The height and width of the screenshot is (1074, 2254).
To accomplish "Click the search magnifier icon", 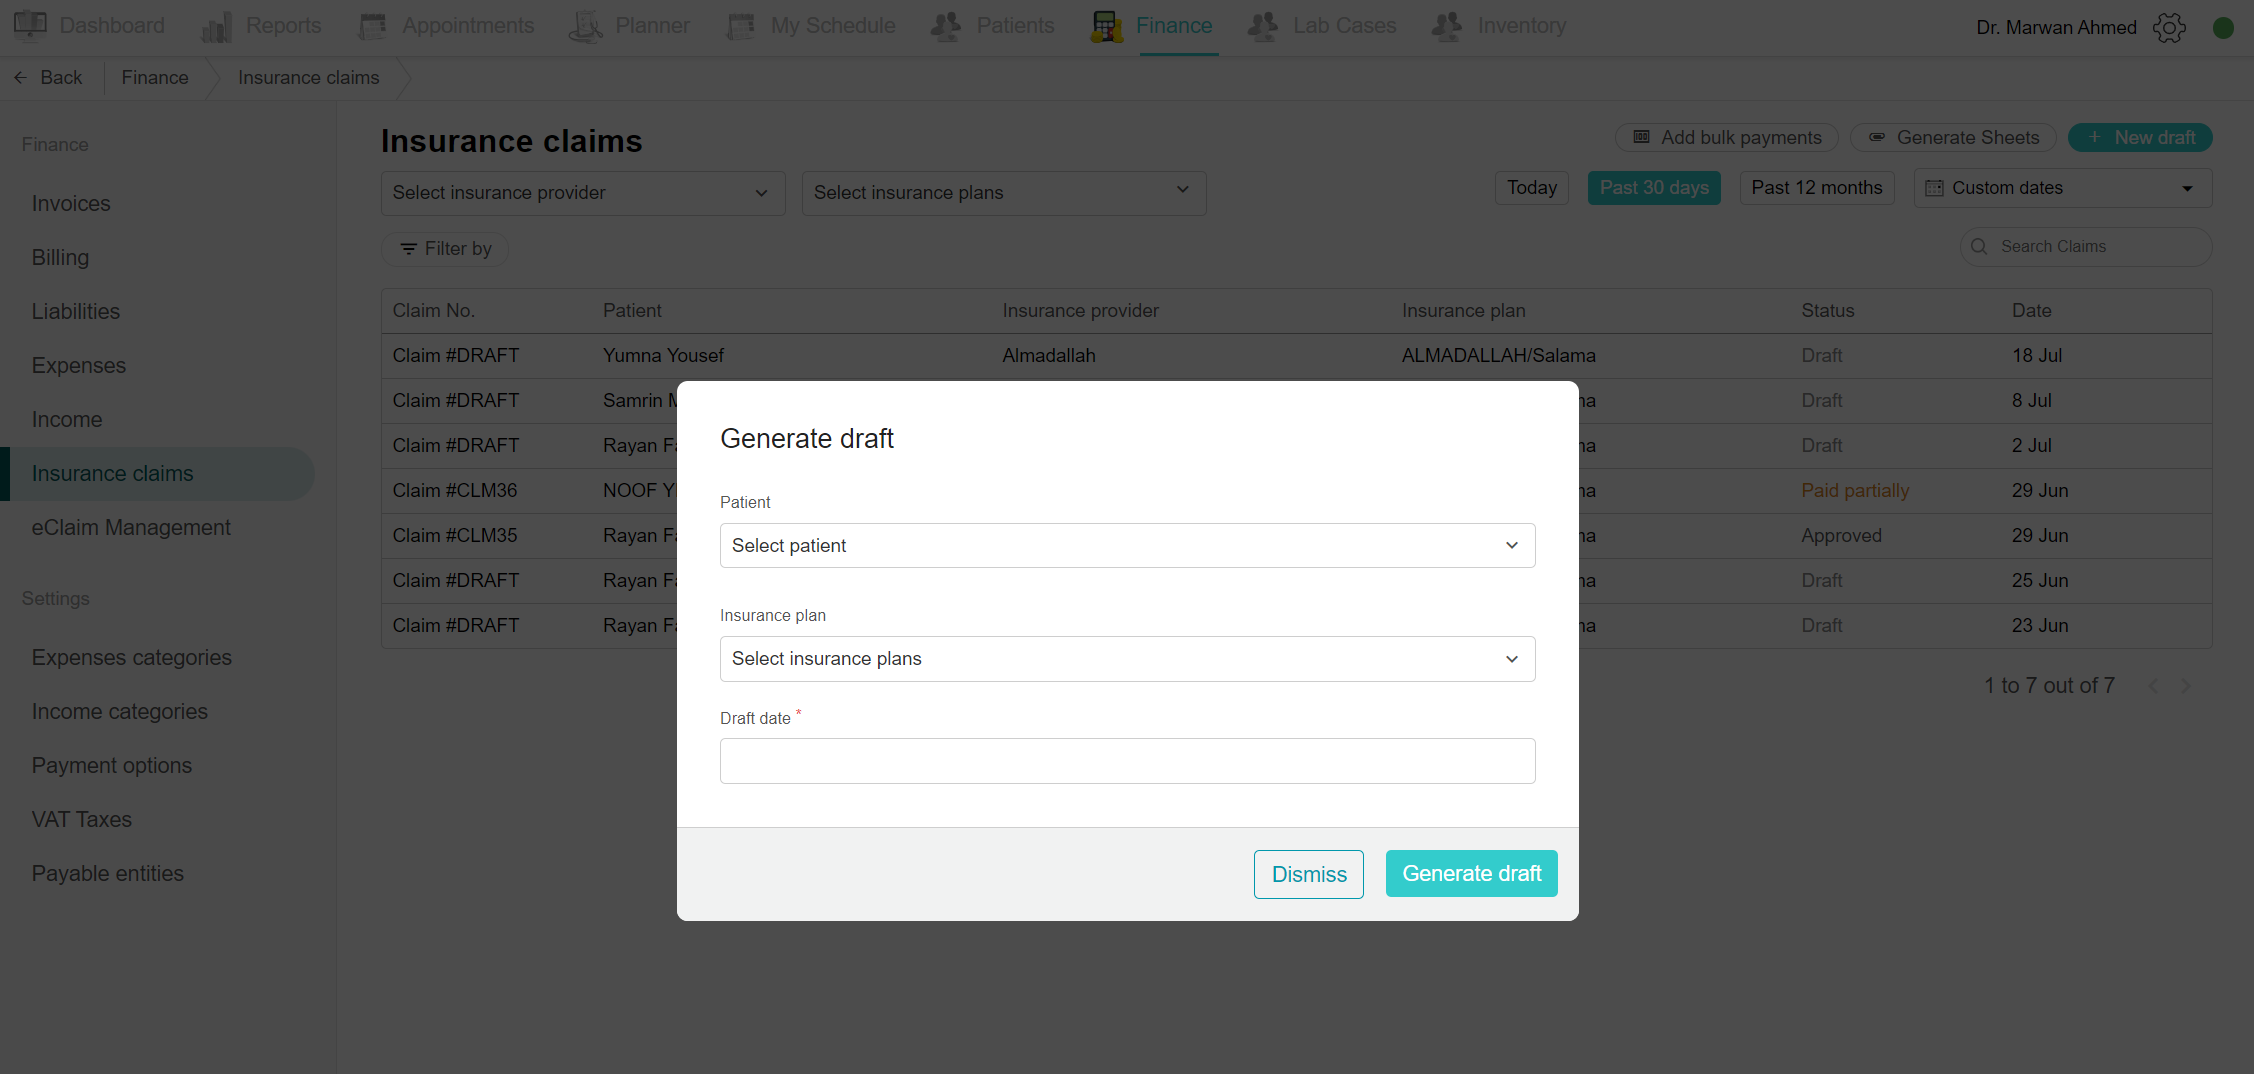I will tap(1978, 246).
